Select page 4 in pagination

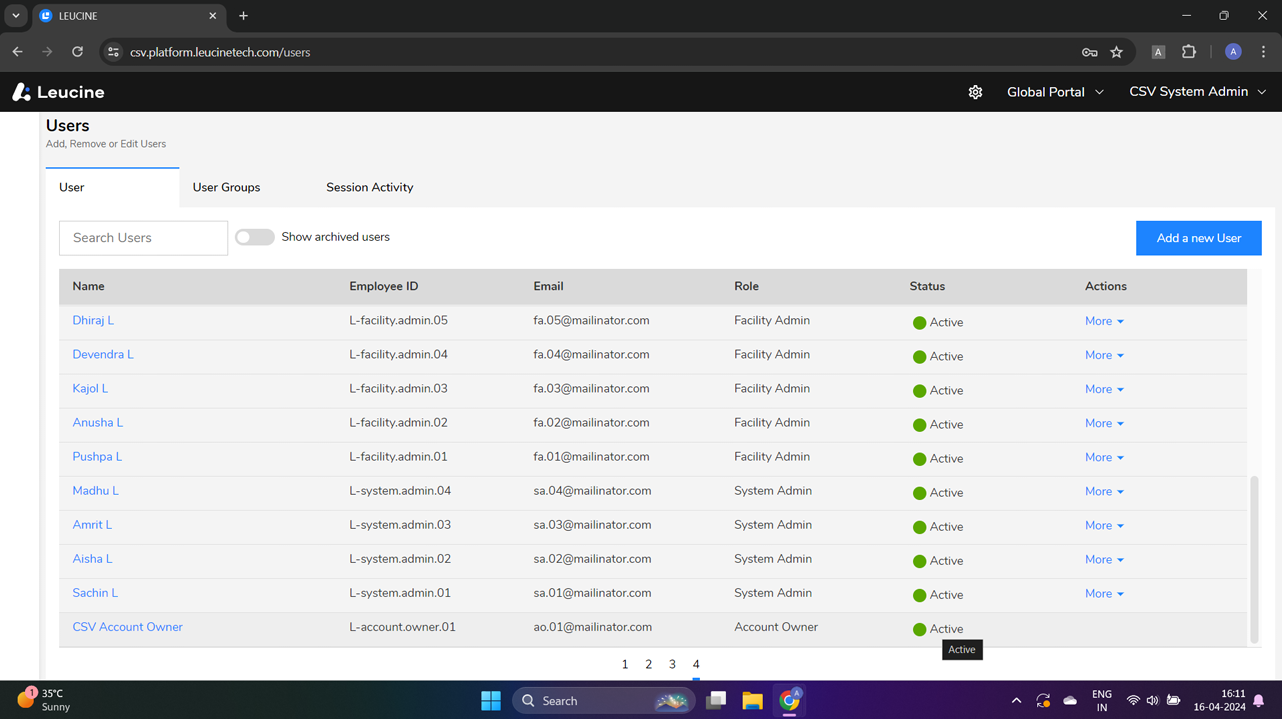[696, 664]
